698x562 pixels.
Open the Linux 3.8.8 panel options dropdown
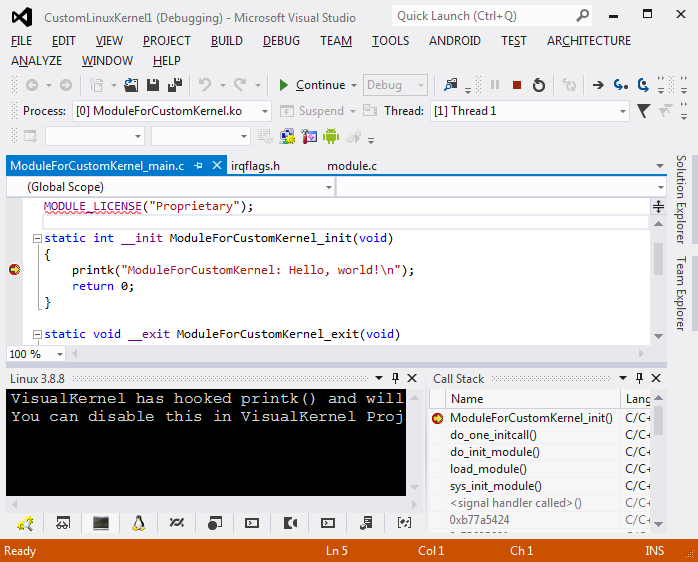[379, 378]
